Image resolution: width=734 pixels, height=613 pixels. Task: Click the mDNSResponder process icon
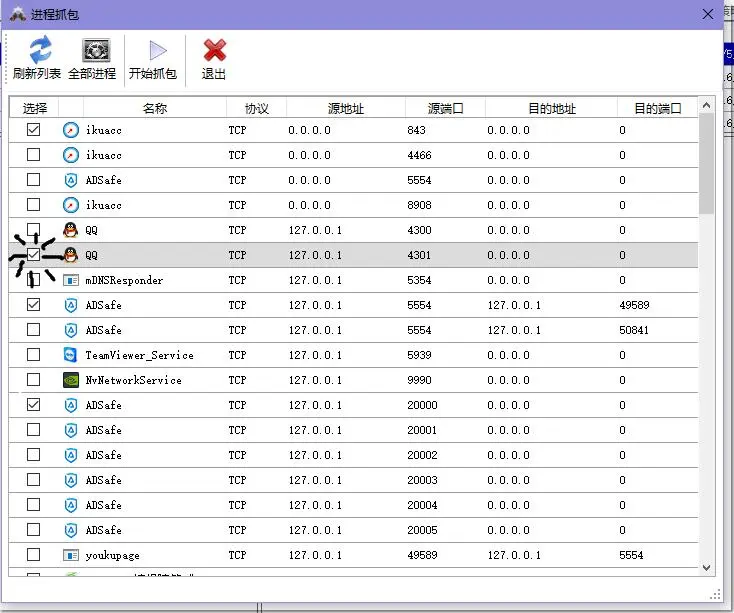70,280
